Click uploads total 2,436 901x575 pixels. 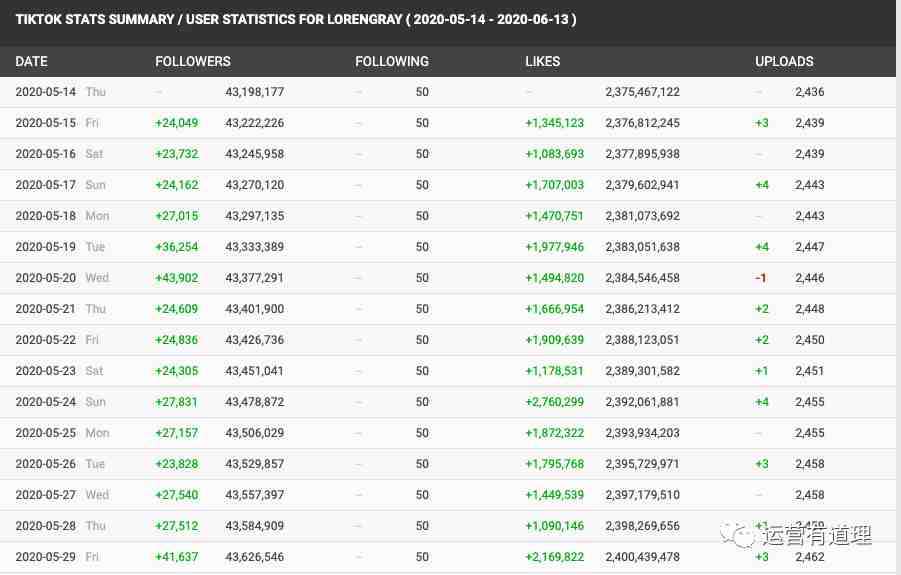coord(810,92)
